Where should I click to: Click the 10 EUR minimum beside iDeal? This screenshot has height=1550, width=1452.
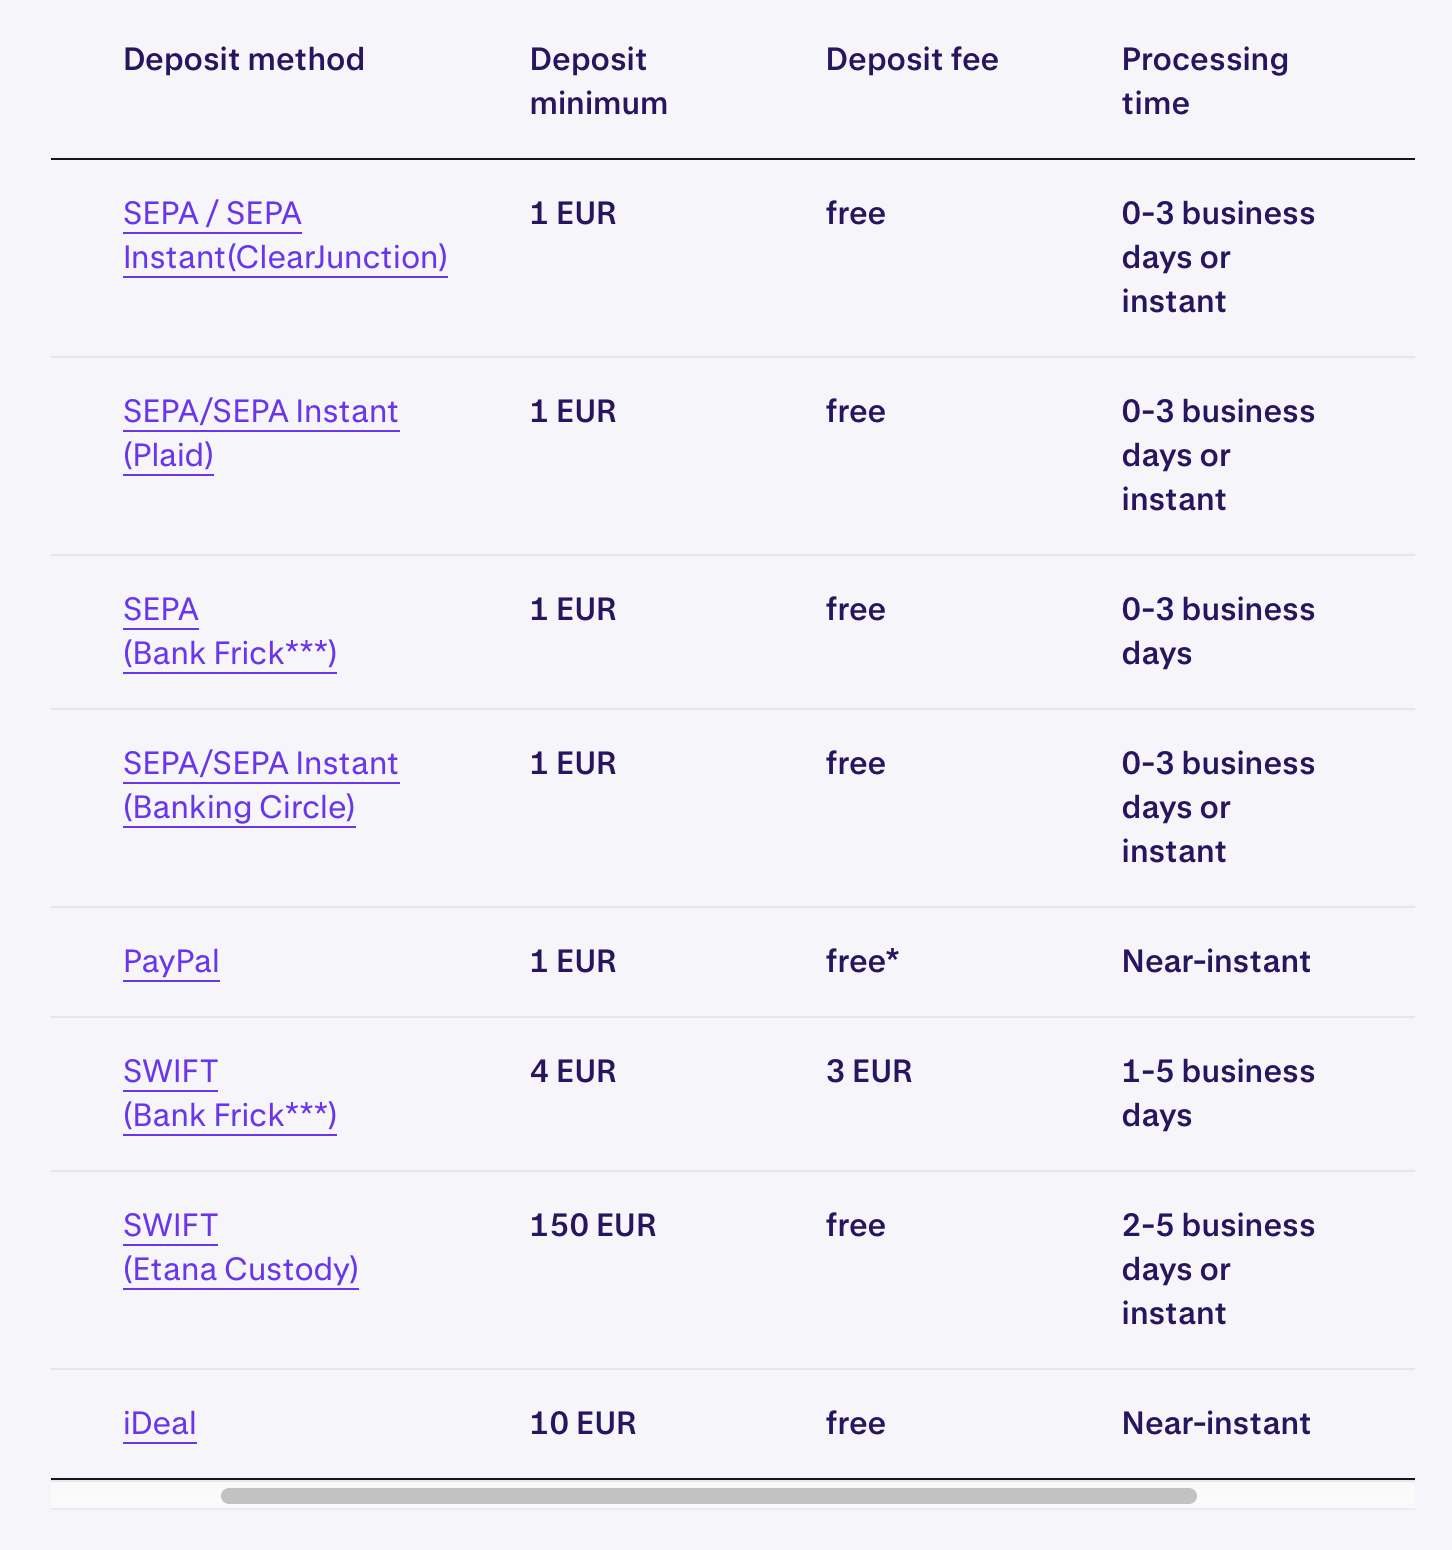583,1424
